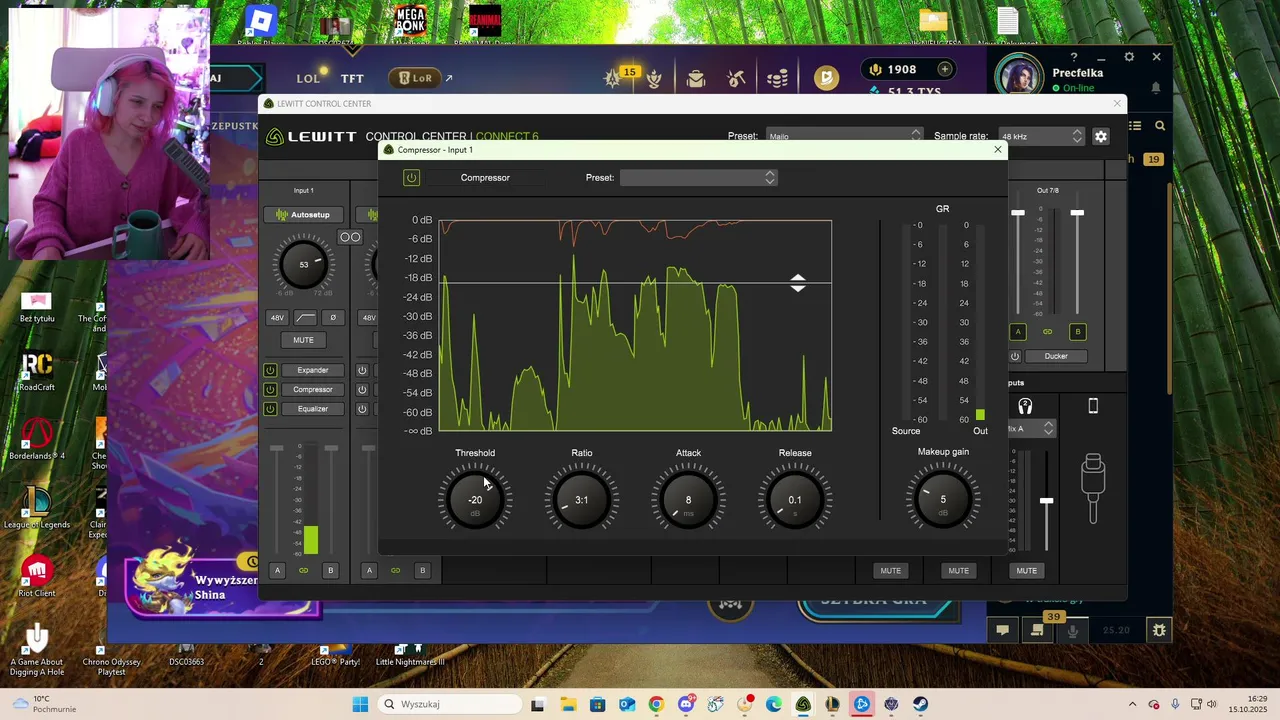Image resolution: width=1280 pixels, height=720 pixels.
Task: Click the Release knob
Action: pos(794,499)
